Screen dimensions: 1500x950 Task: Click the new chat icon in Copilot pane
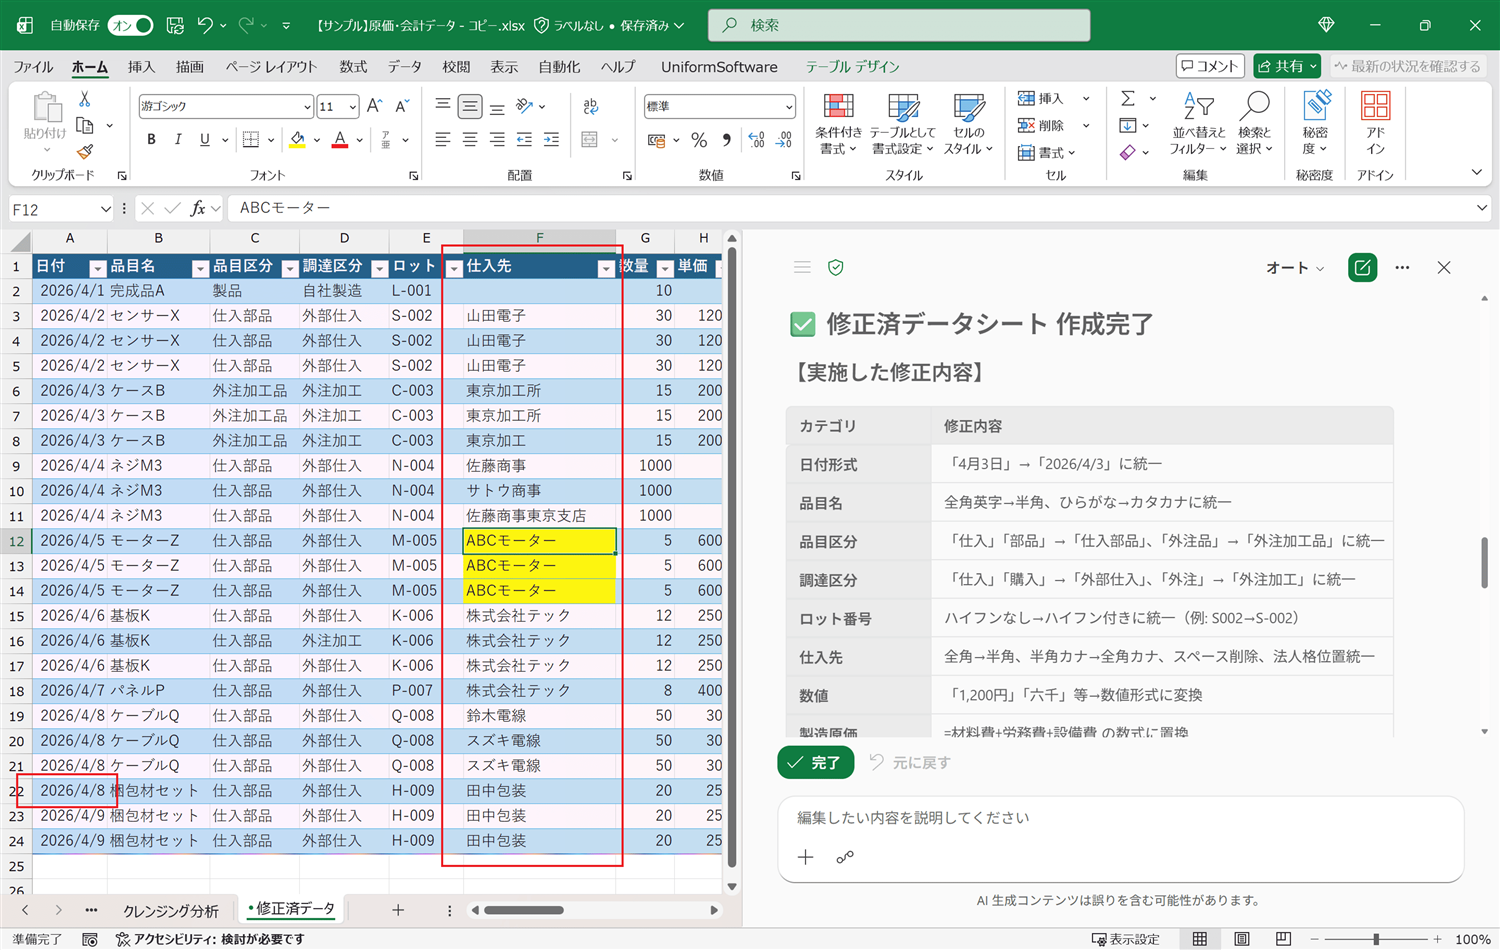1362,267
